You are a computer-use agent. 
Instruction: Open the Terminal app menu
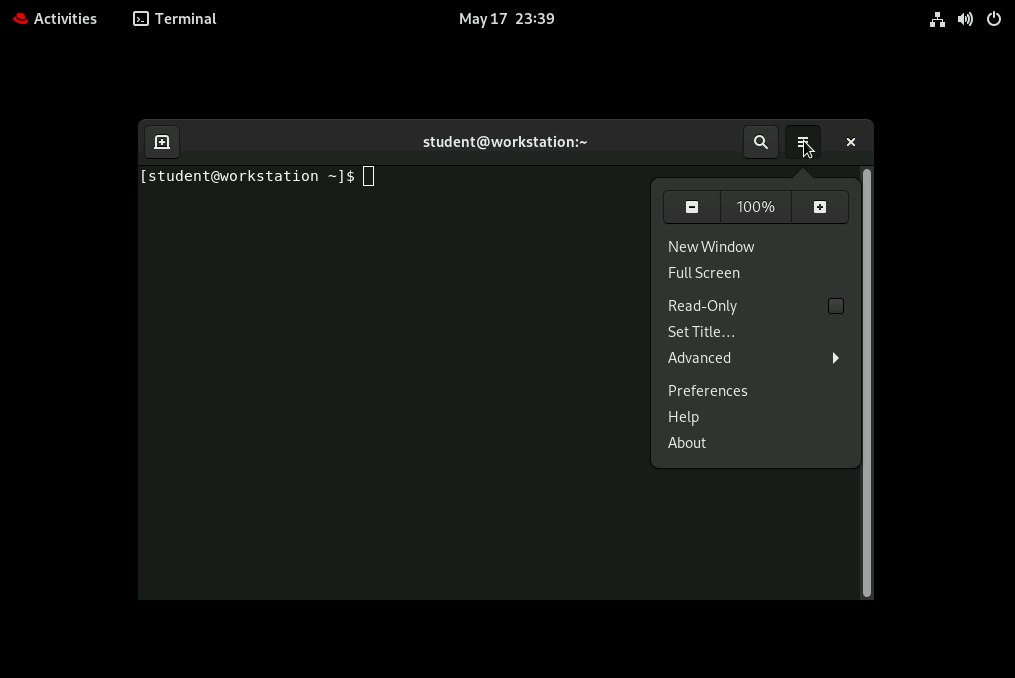(175, 19)
